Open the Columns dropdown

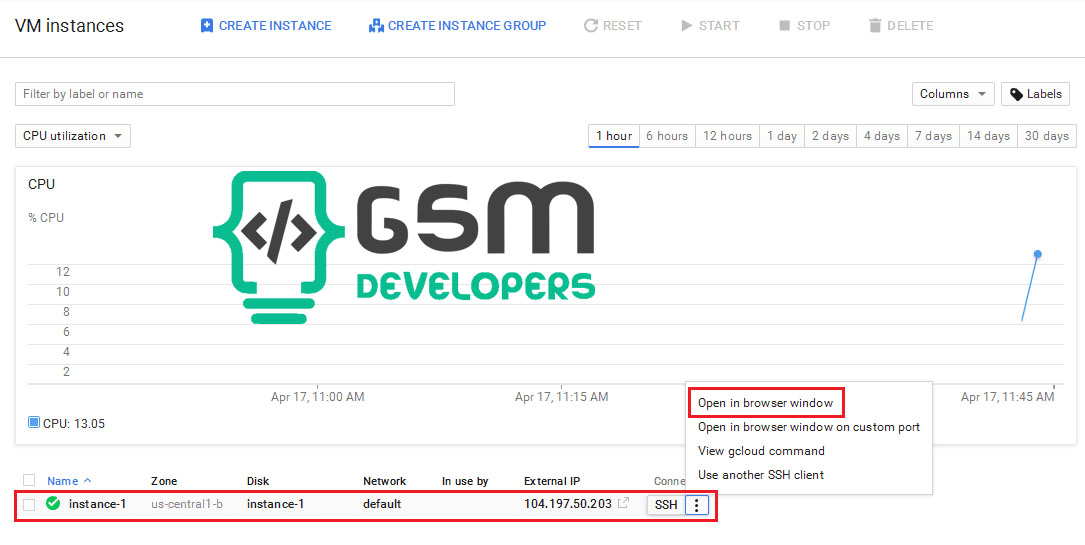pos(953,94)
